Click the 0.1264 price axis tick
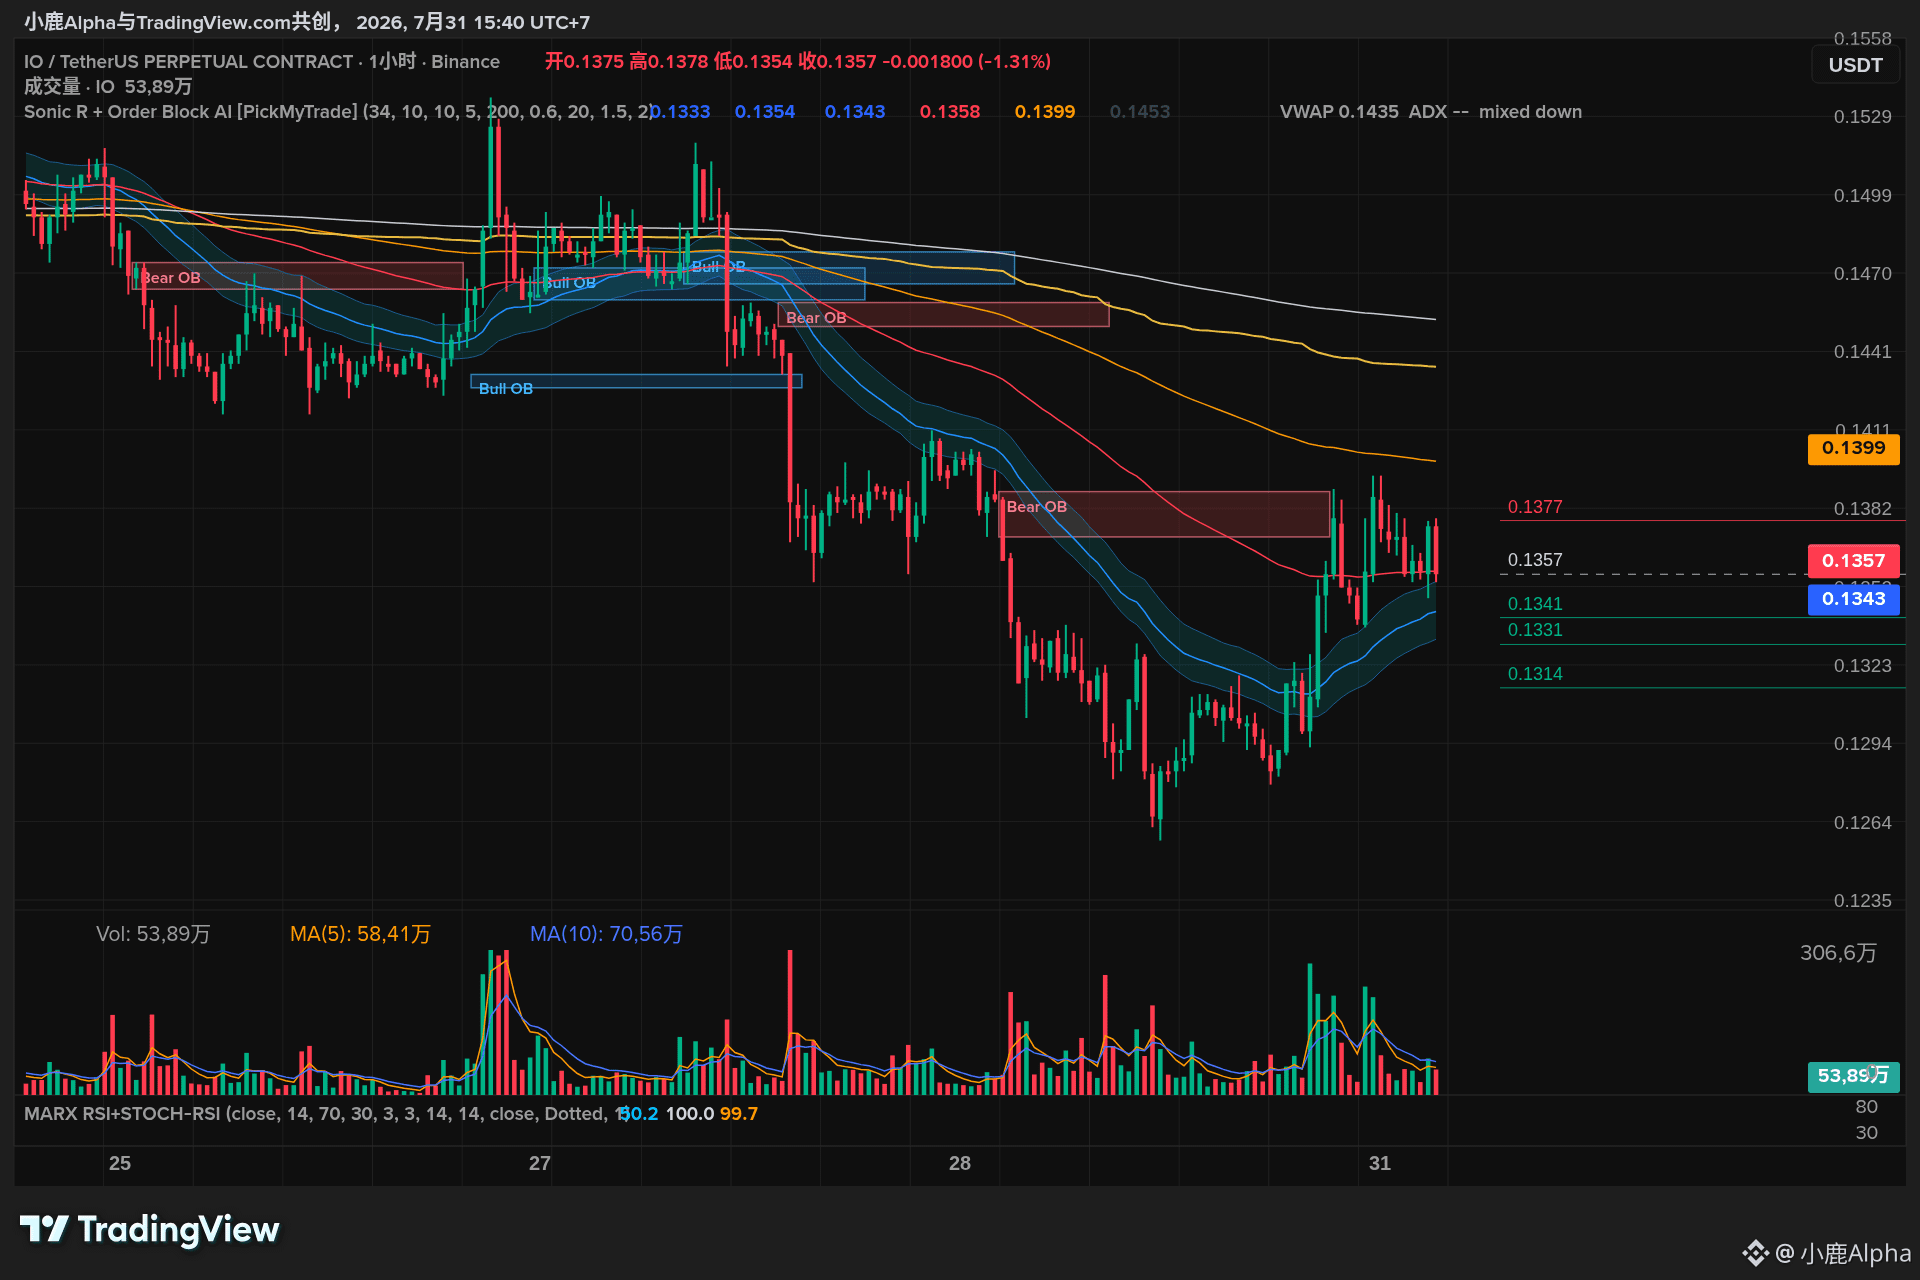 coord(1862,823)
